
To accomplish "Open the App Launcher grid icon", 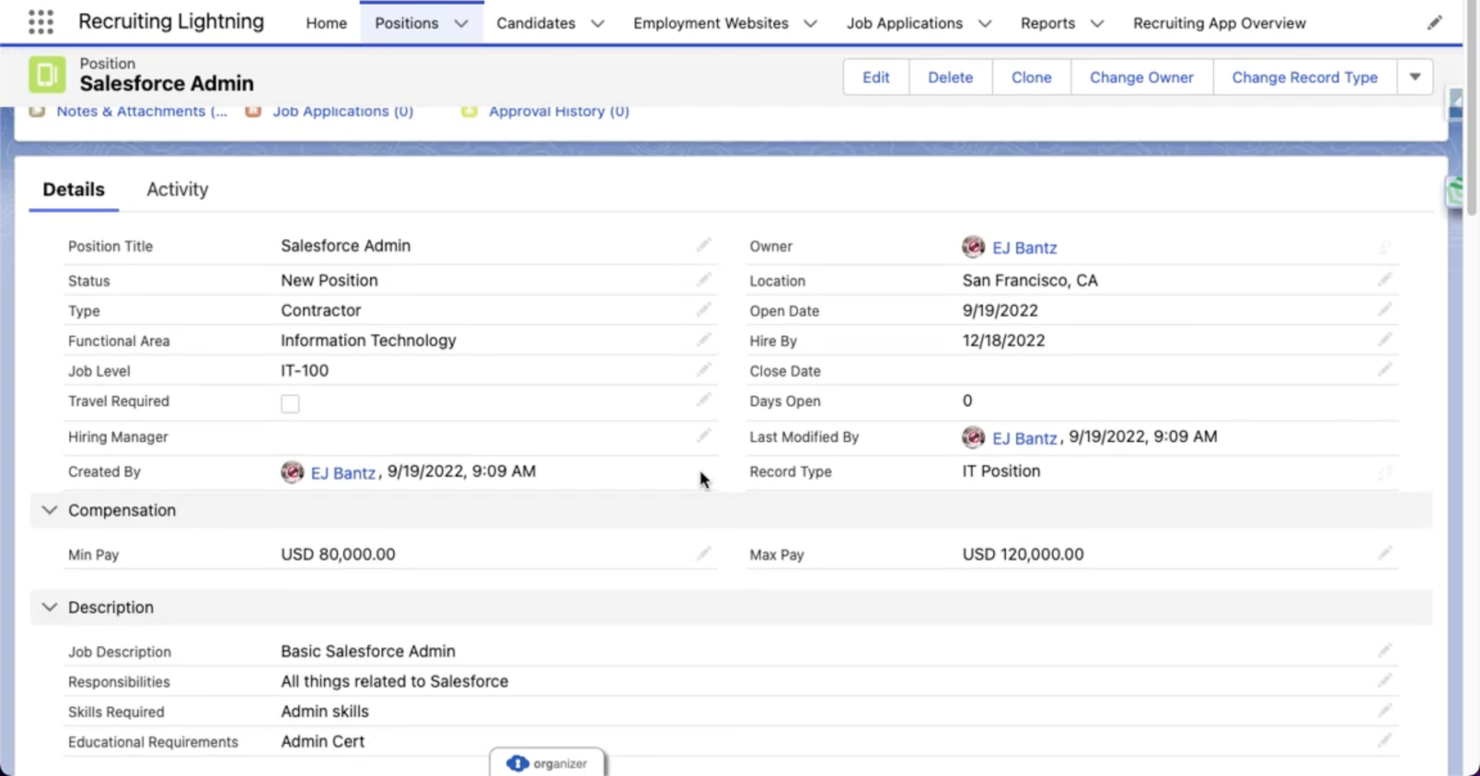I will (x=41, y=22).
